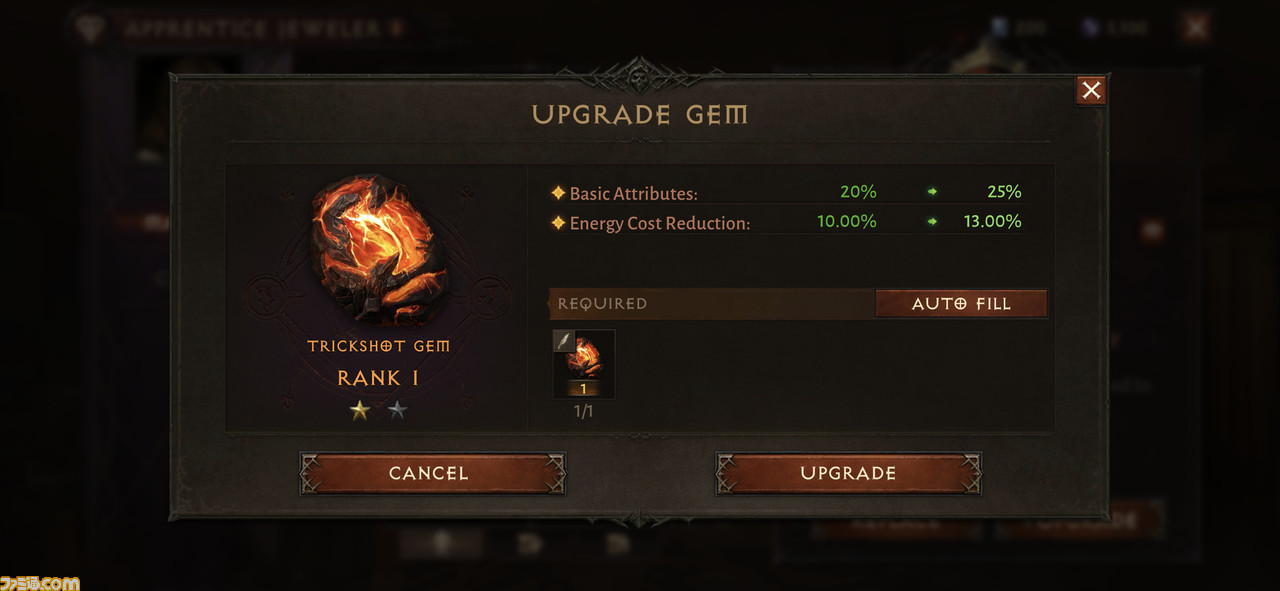The image size is (1280, 591).
Task: Click the 1/1 material count label
Action: 583,411
